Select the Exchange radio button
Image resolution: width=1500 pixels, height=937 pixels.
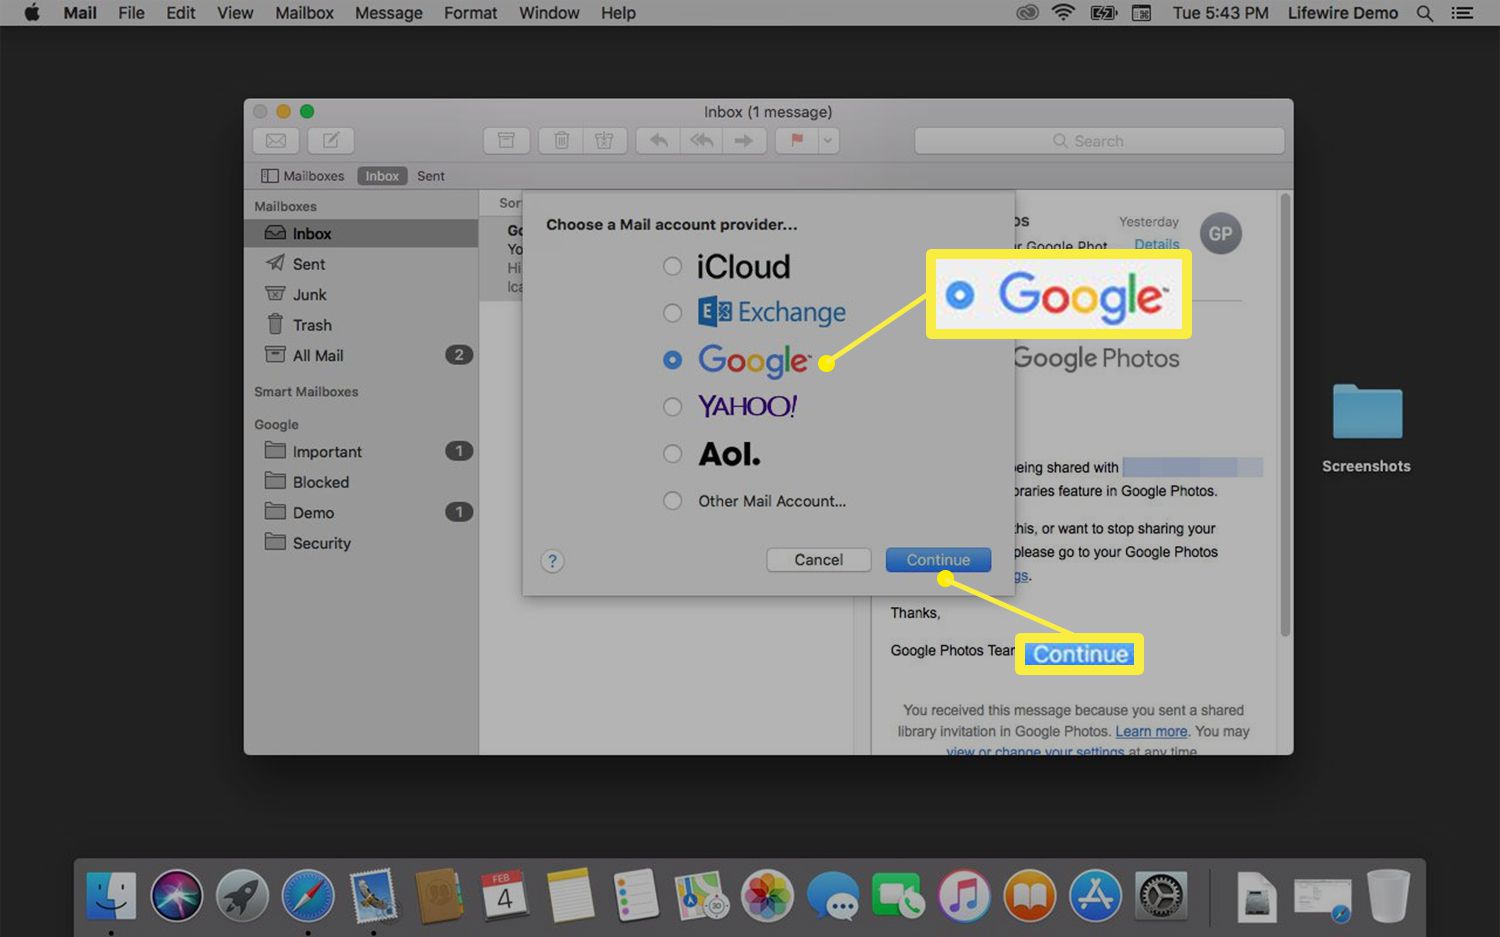point(672,313)
